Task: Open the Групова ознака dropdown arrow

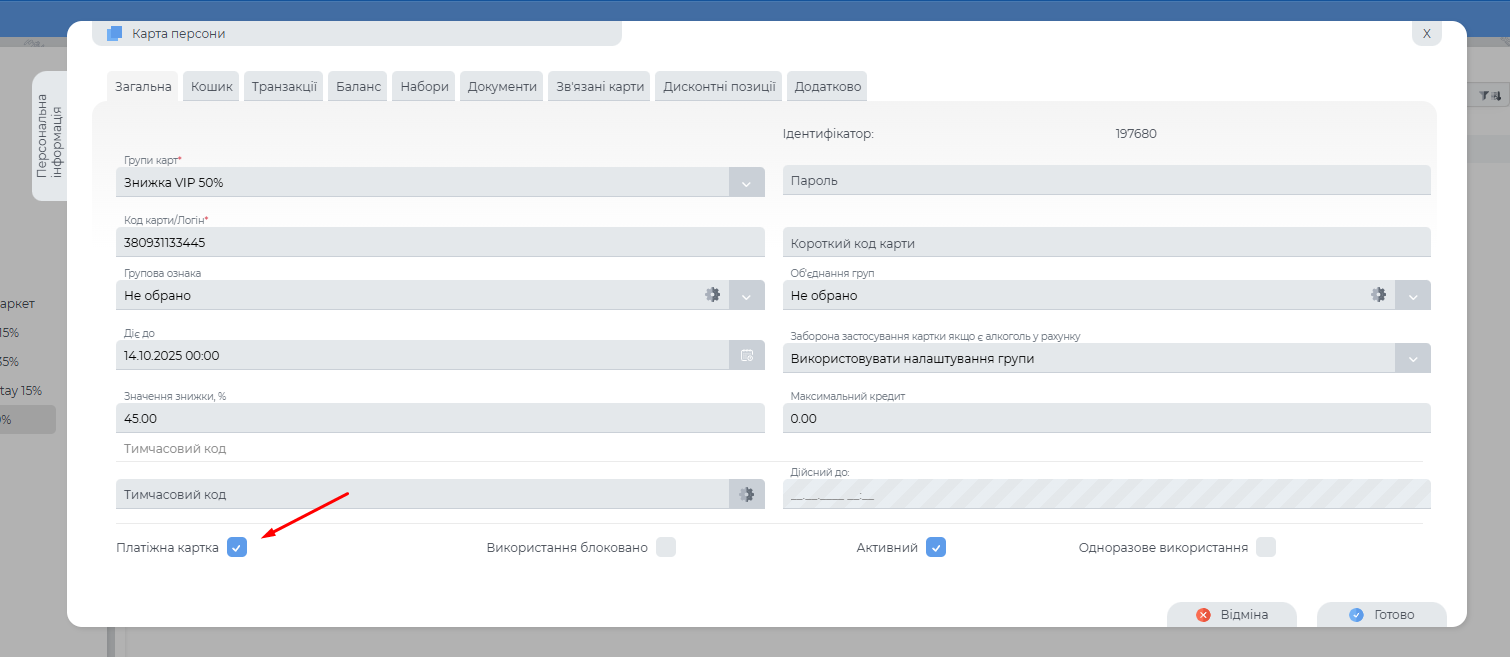Action: point(746,295)
